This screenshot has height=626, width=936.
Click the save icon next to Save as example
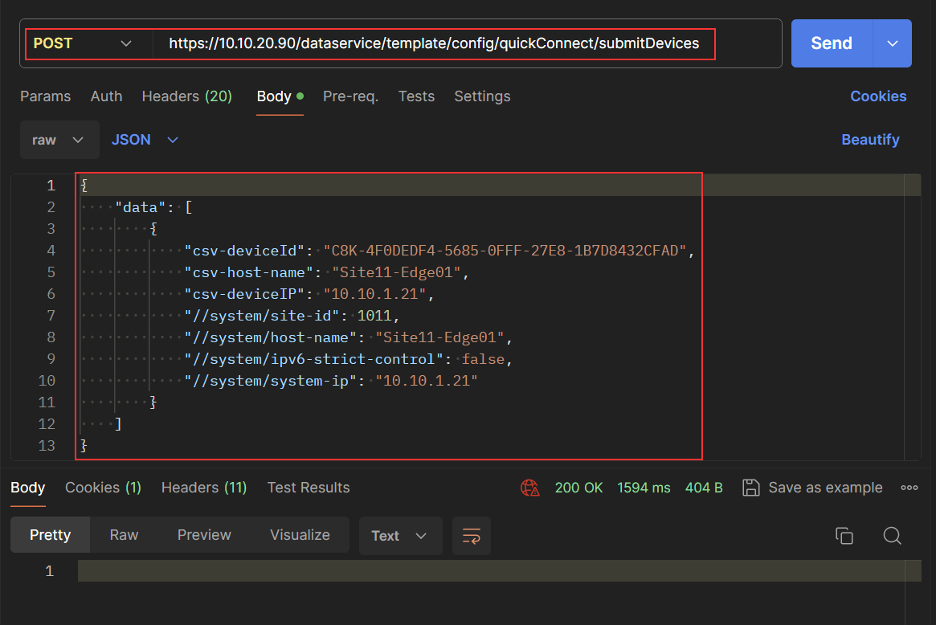[x=751, y=488]
